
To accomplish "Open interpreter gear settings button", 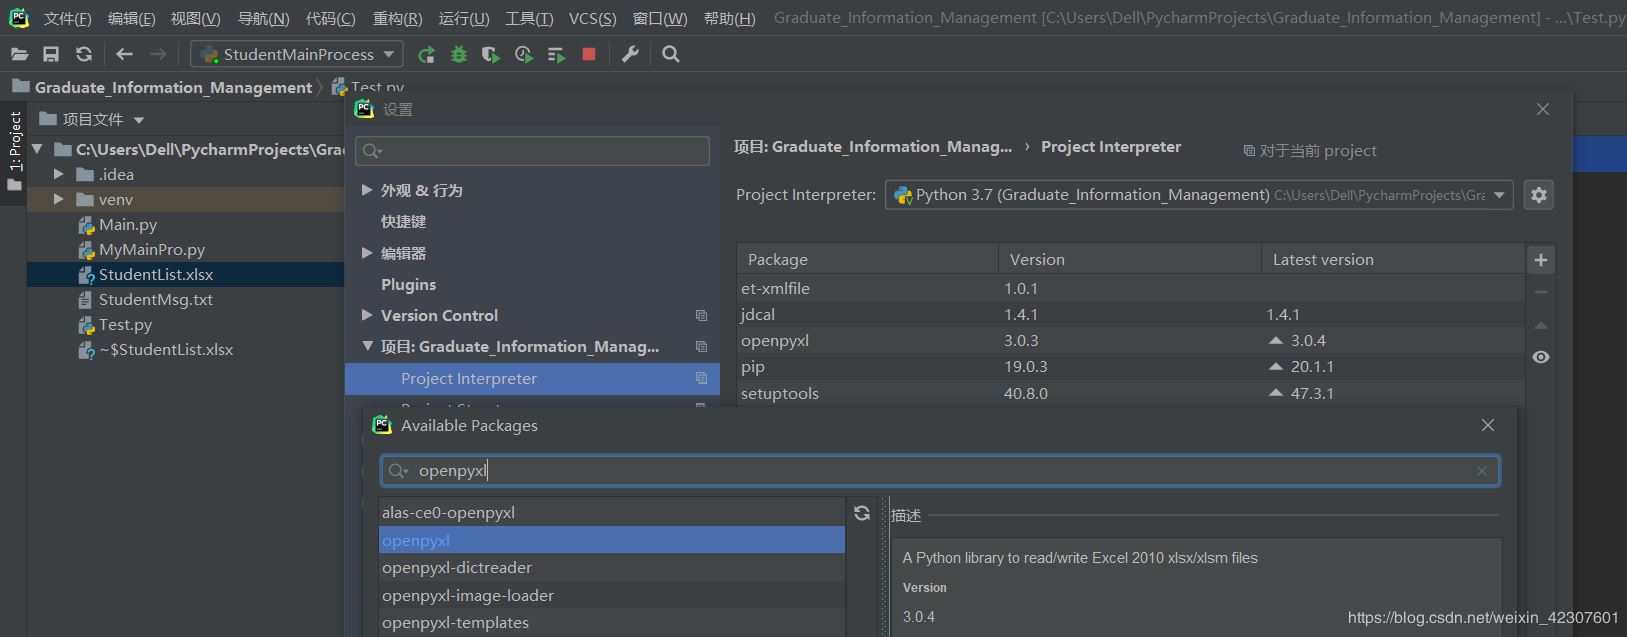I will (x=1539, y=195).
